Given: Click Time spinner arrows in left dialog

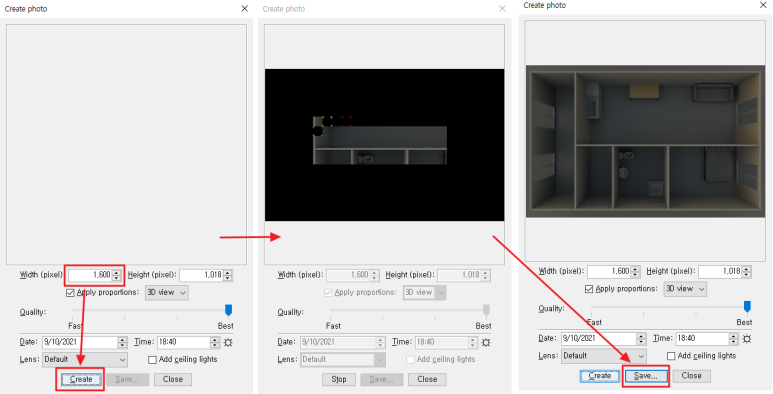Looking at the screenshot, I should click(215, 342).
